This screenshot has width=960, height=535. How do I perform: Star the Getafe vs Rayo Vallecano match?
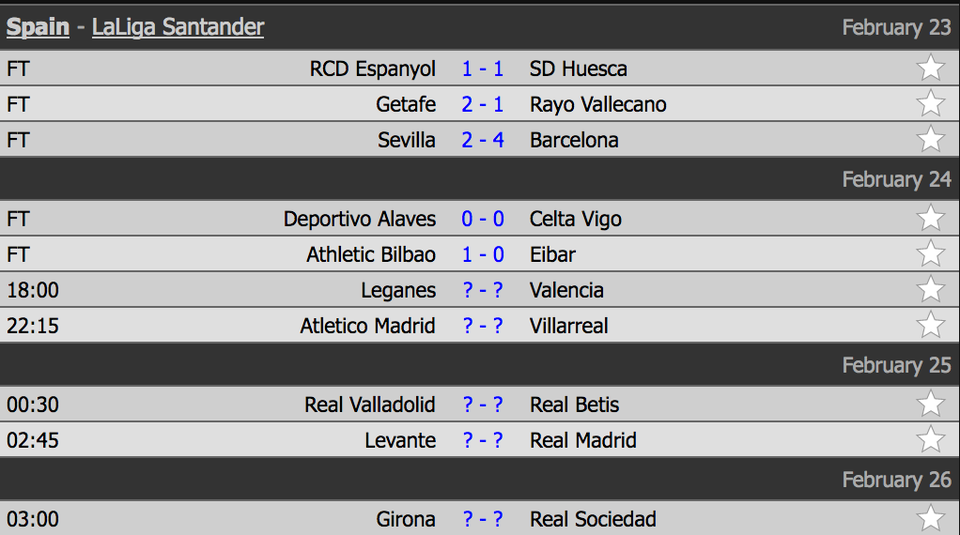click(x=930, y=103)
